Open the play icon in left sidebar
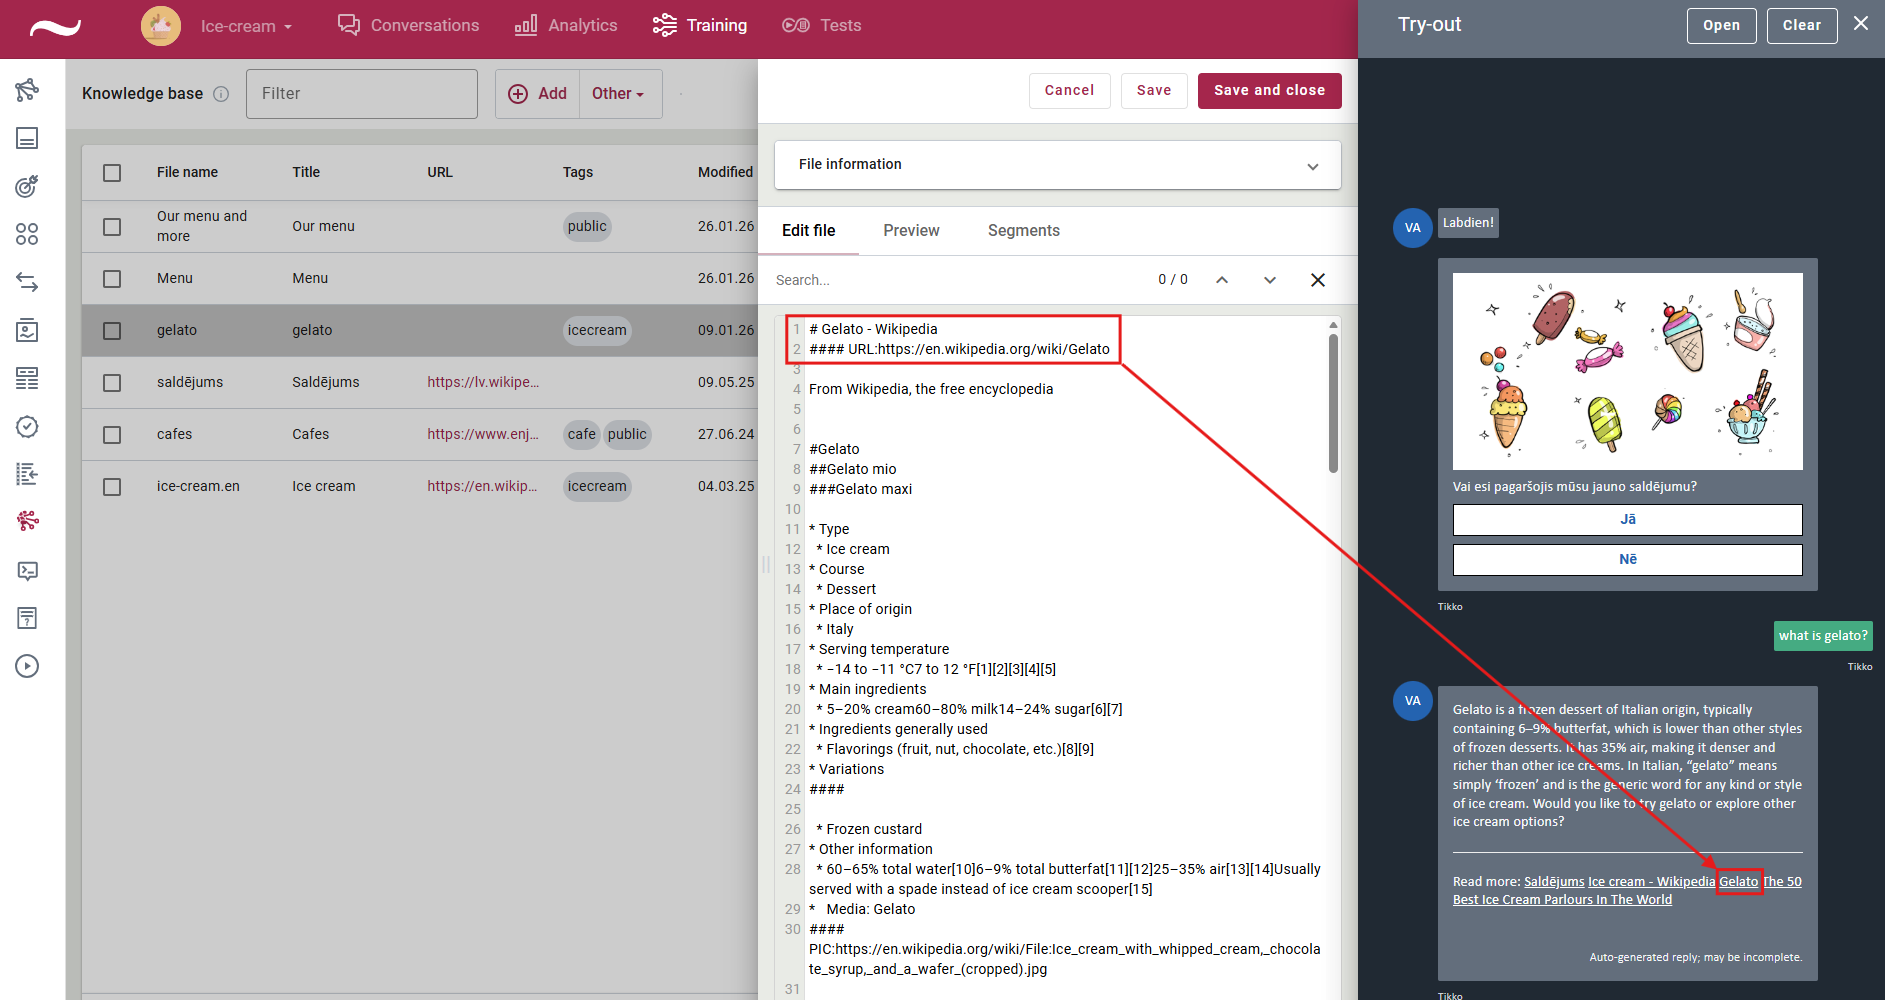The width and height of the screenshot is (1885, 1000). click(27, 666)
